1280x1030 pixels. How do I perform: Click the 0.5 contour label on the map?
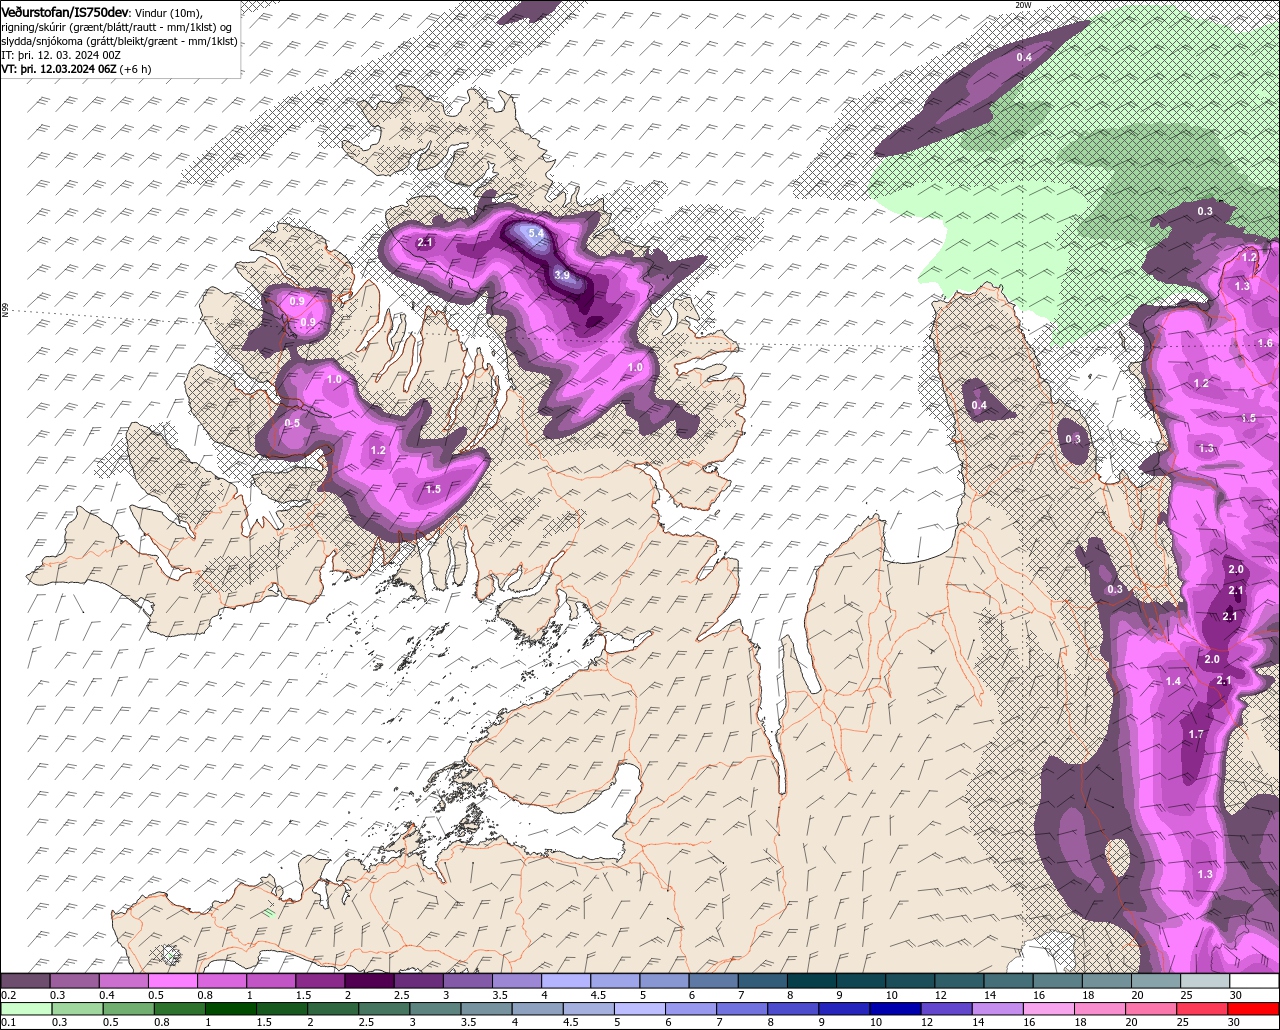(292, 423)
